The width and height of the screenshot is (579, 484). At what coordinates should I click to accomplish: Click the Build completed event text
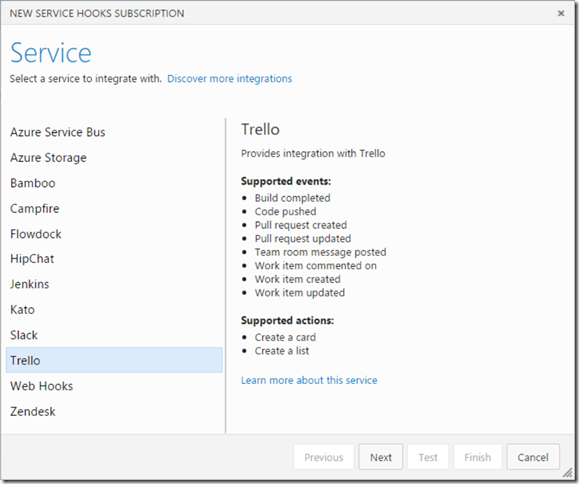[x=292, y=198]
